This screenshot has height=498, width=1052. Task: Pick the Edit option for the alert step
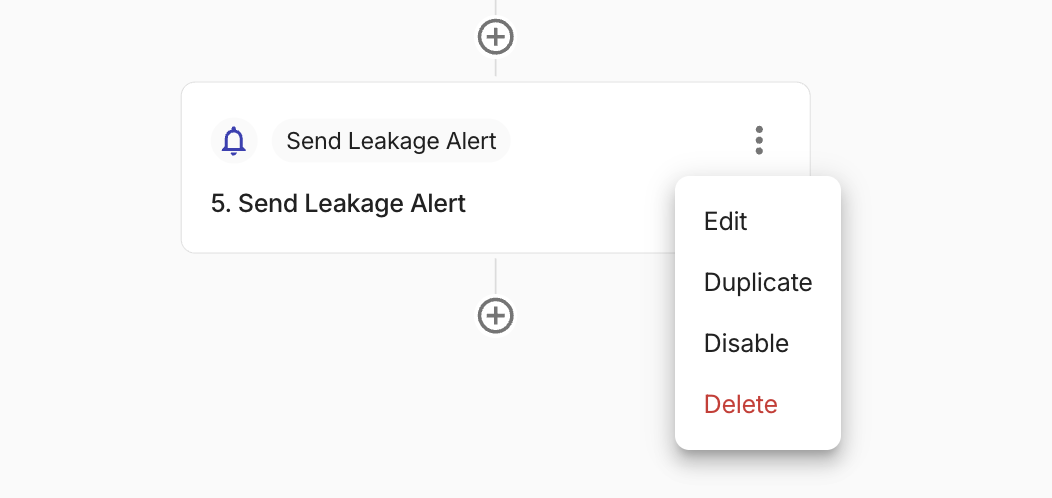726,221
